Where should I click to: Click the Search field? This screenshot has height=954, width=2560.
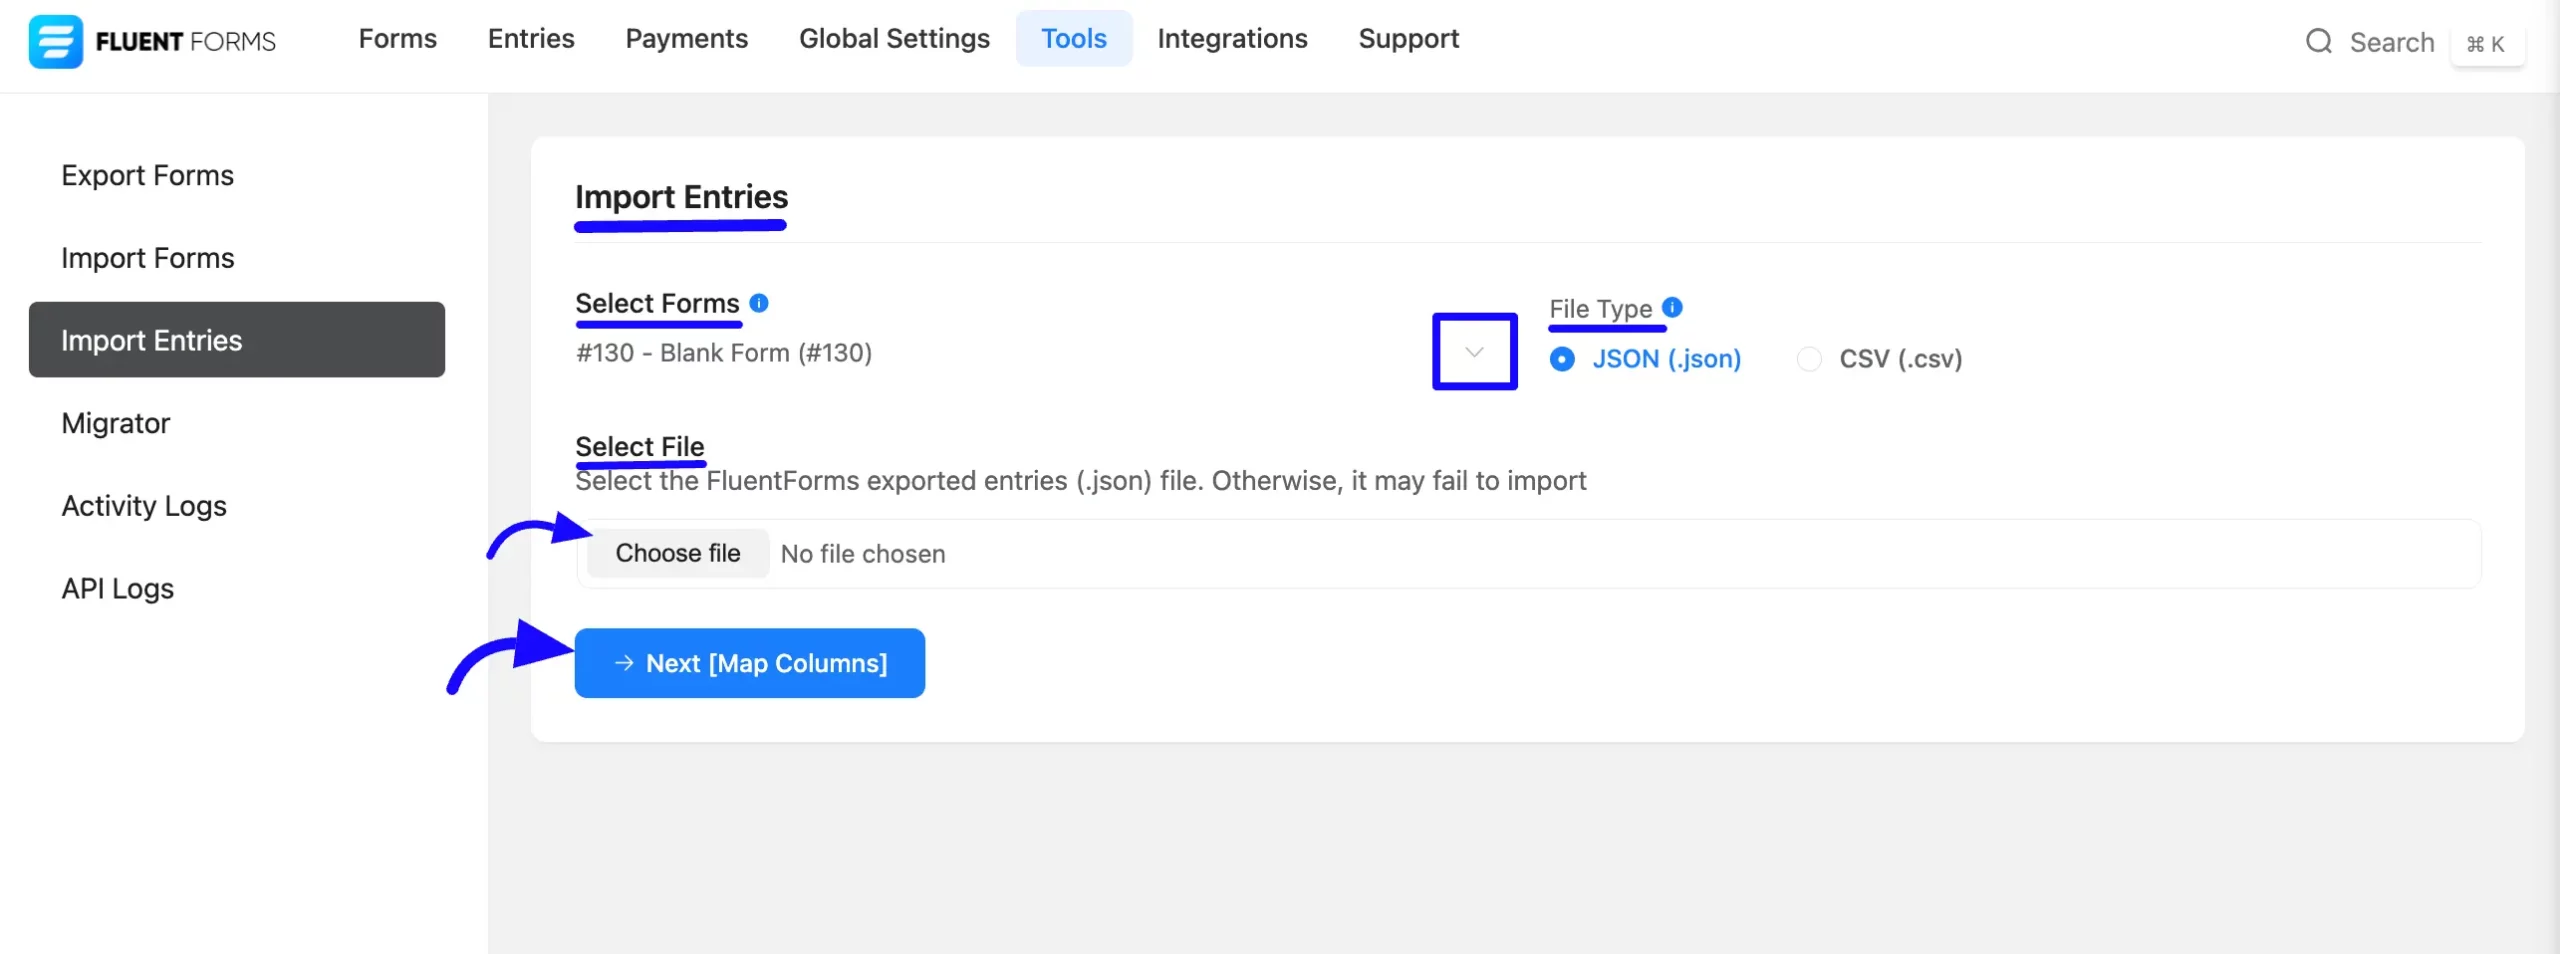(x=2392, y=42)
